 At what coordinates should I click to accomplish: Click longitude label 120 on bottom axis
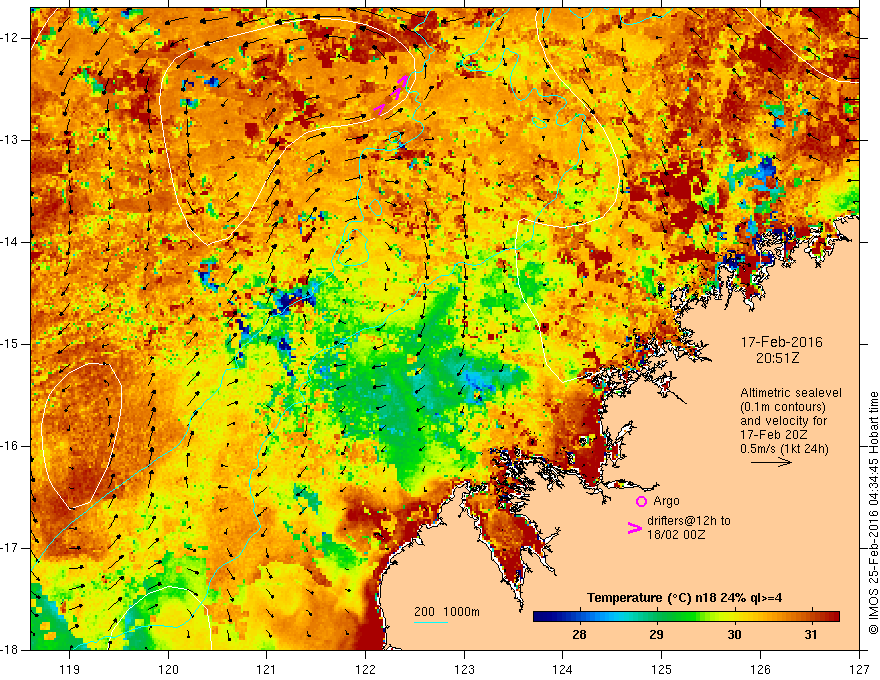[x=168, y=669]
